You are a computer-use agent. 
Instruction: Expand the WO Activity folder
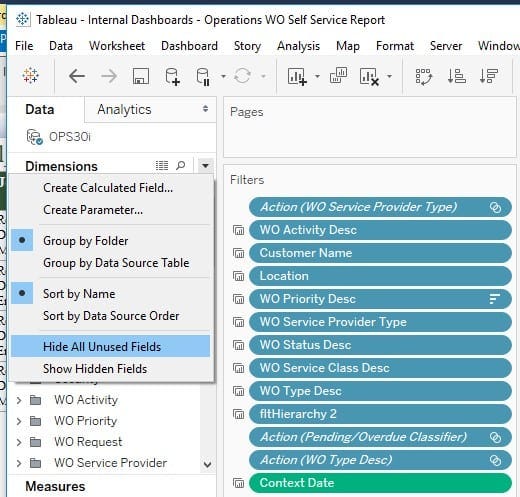19,400
